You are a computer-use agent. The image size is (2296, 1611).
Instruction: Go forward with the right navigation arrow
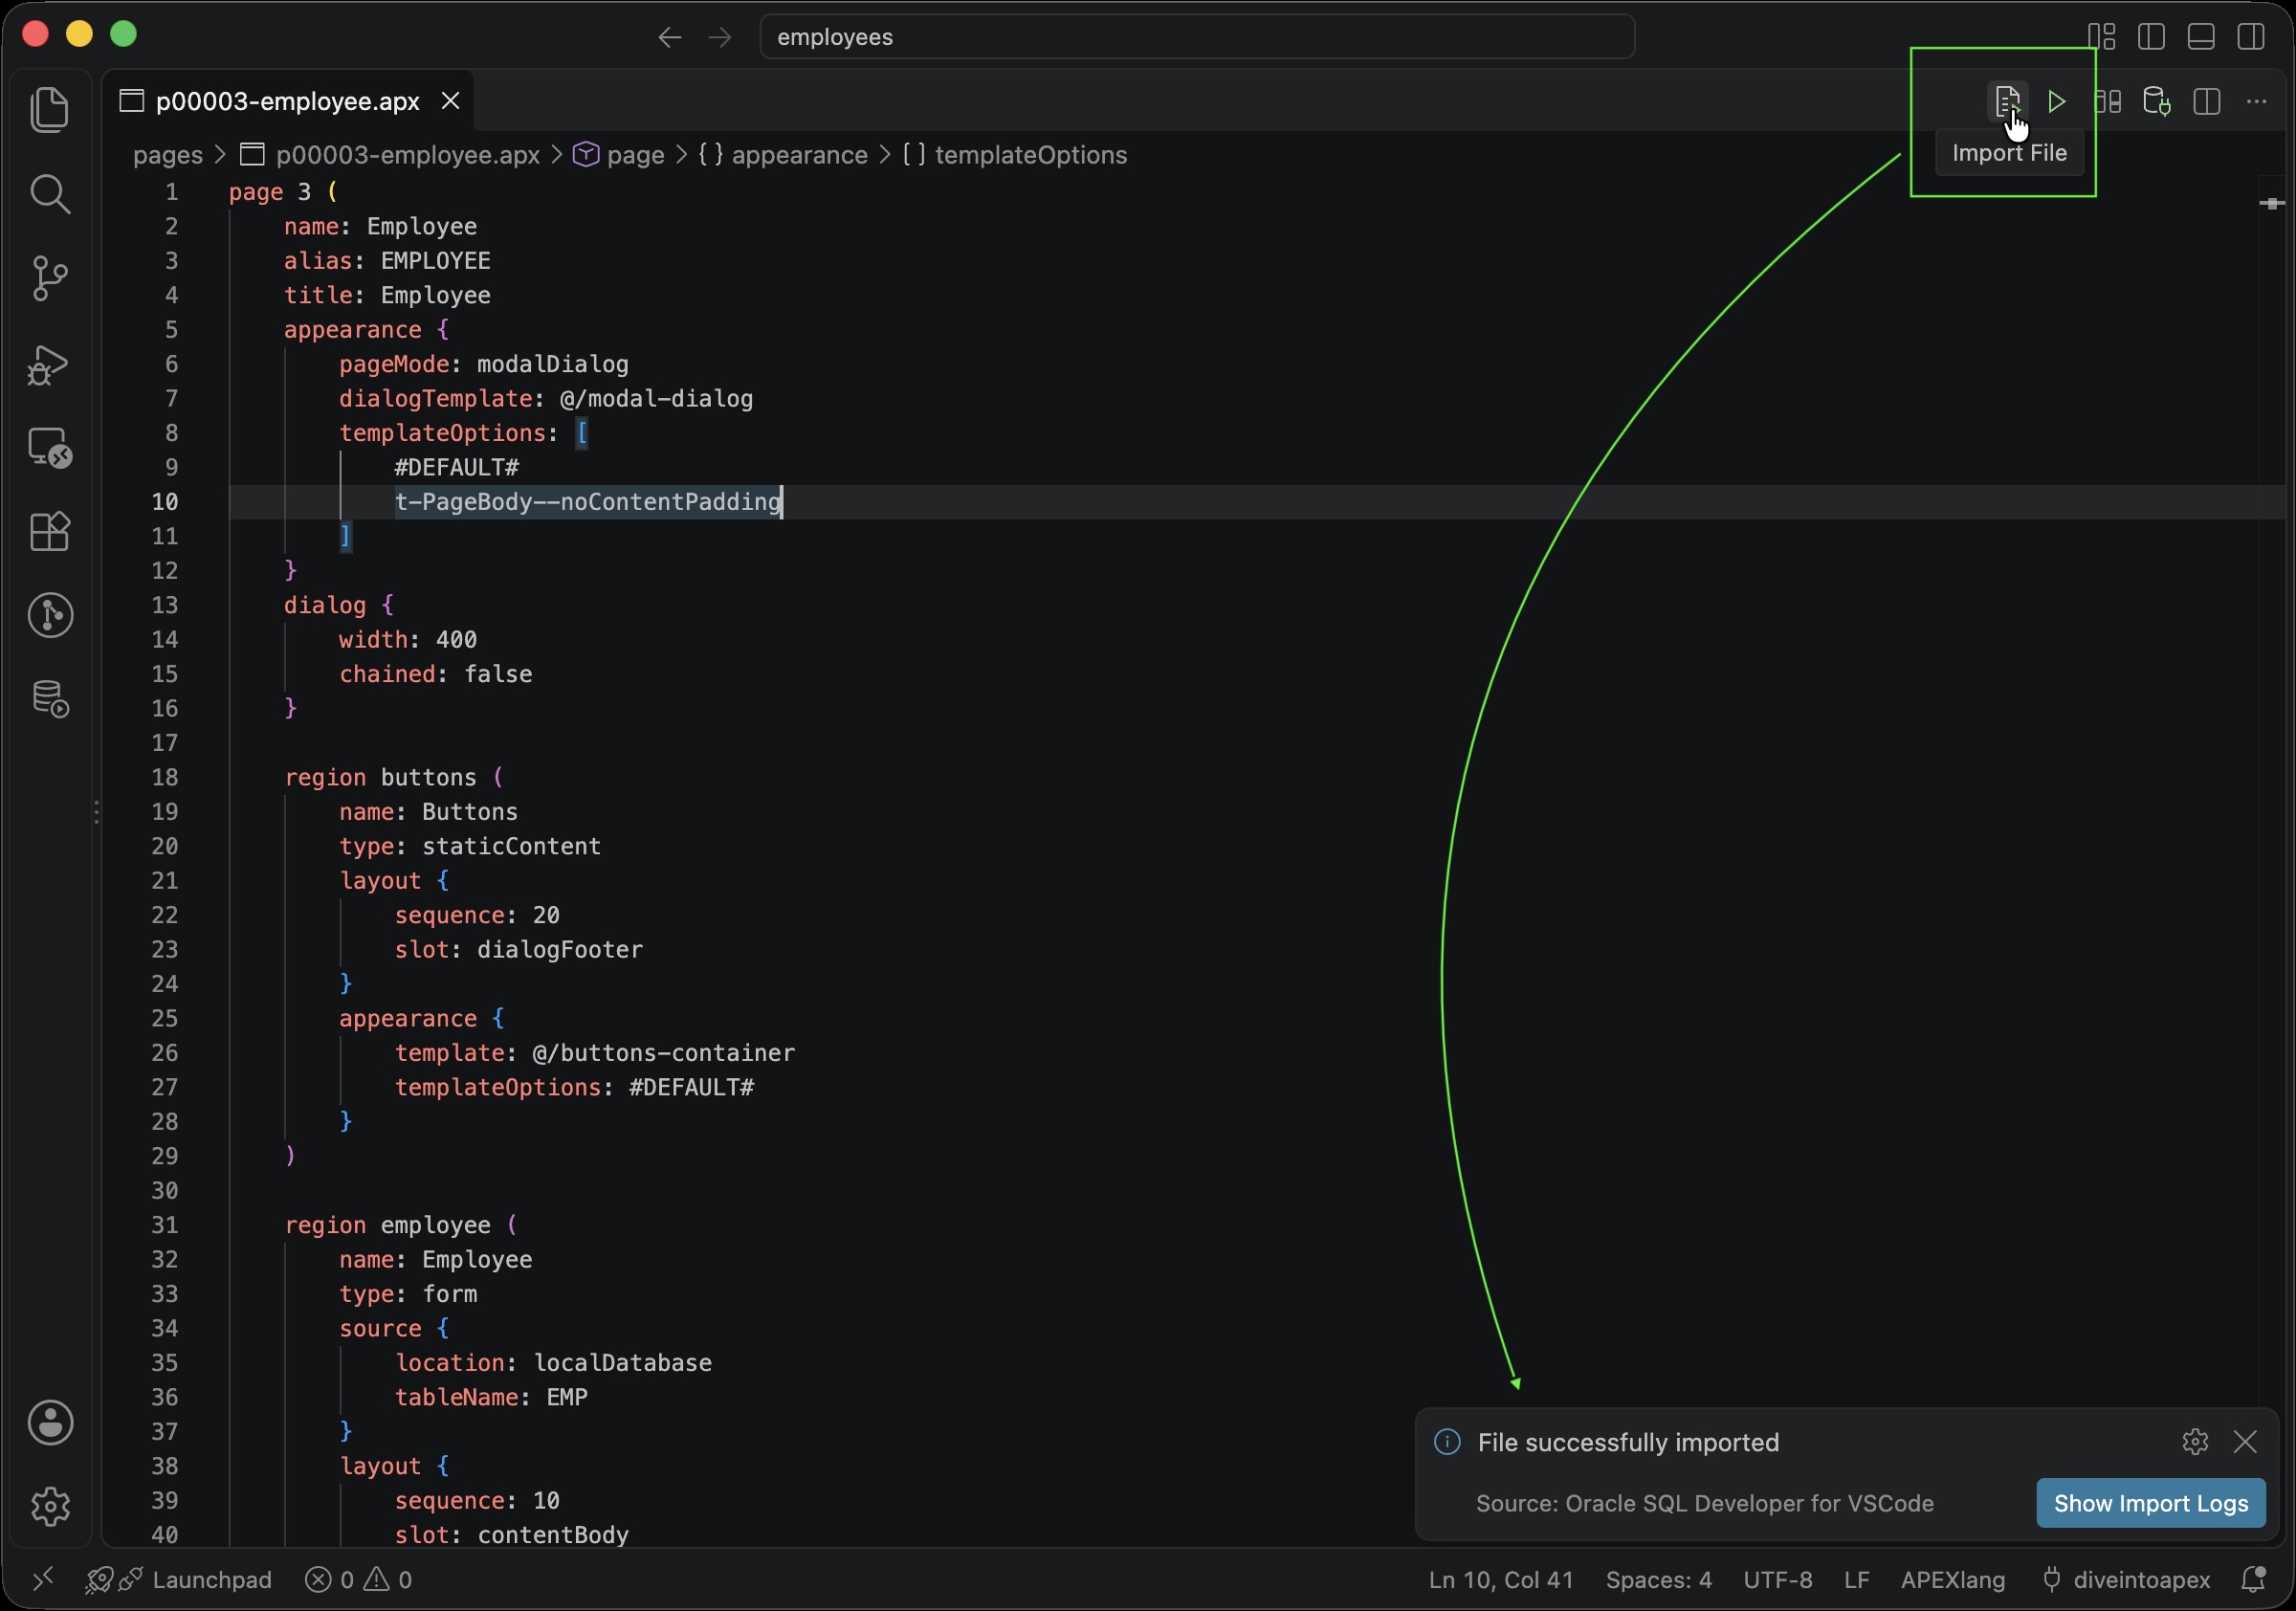[x=720, y=37]
